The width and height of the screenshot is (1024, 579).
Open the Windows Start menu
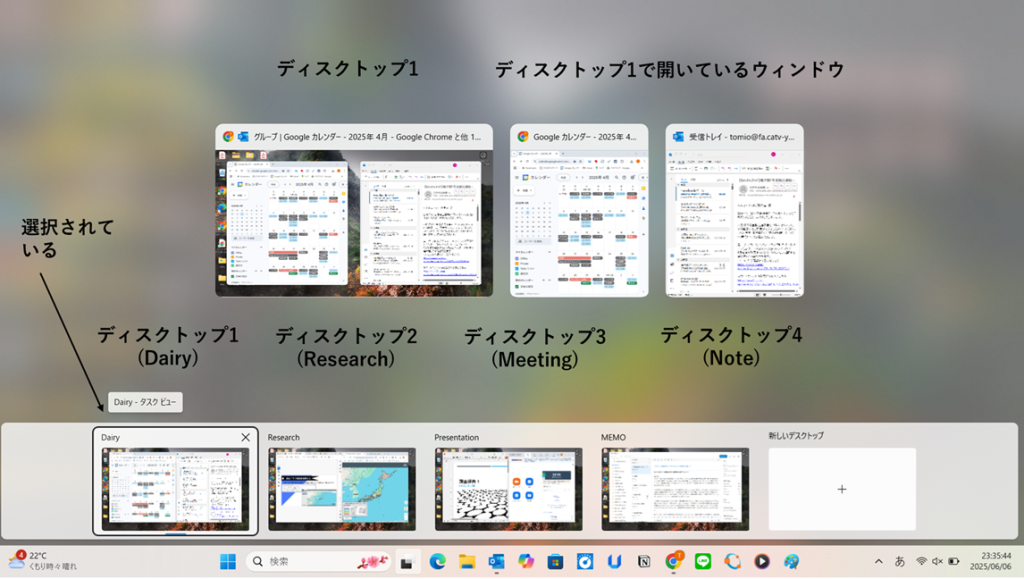(x=228, y=561)
